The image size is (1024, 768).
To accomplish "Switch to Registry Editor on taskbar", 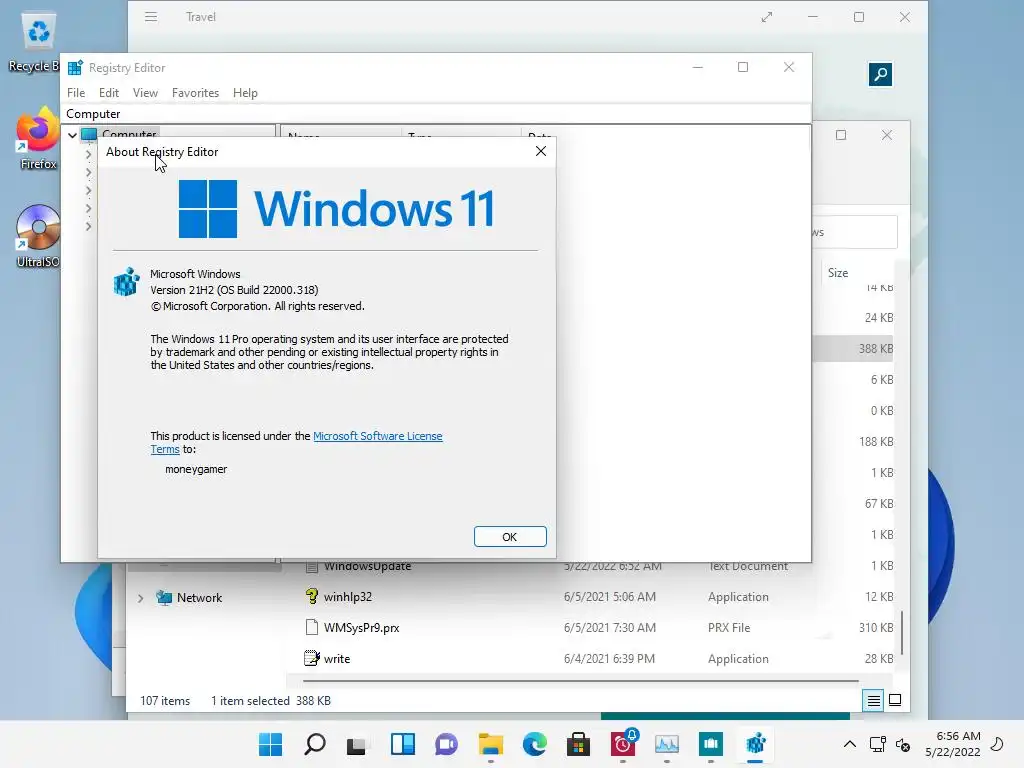I will tap(756, 744).
